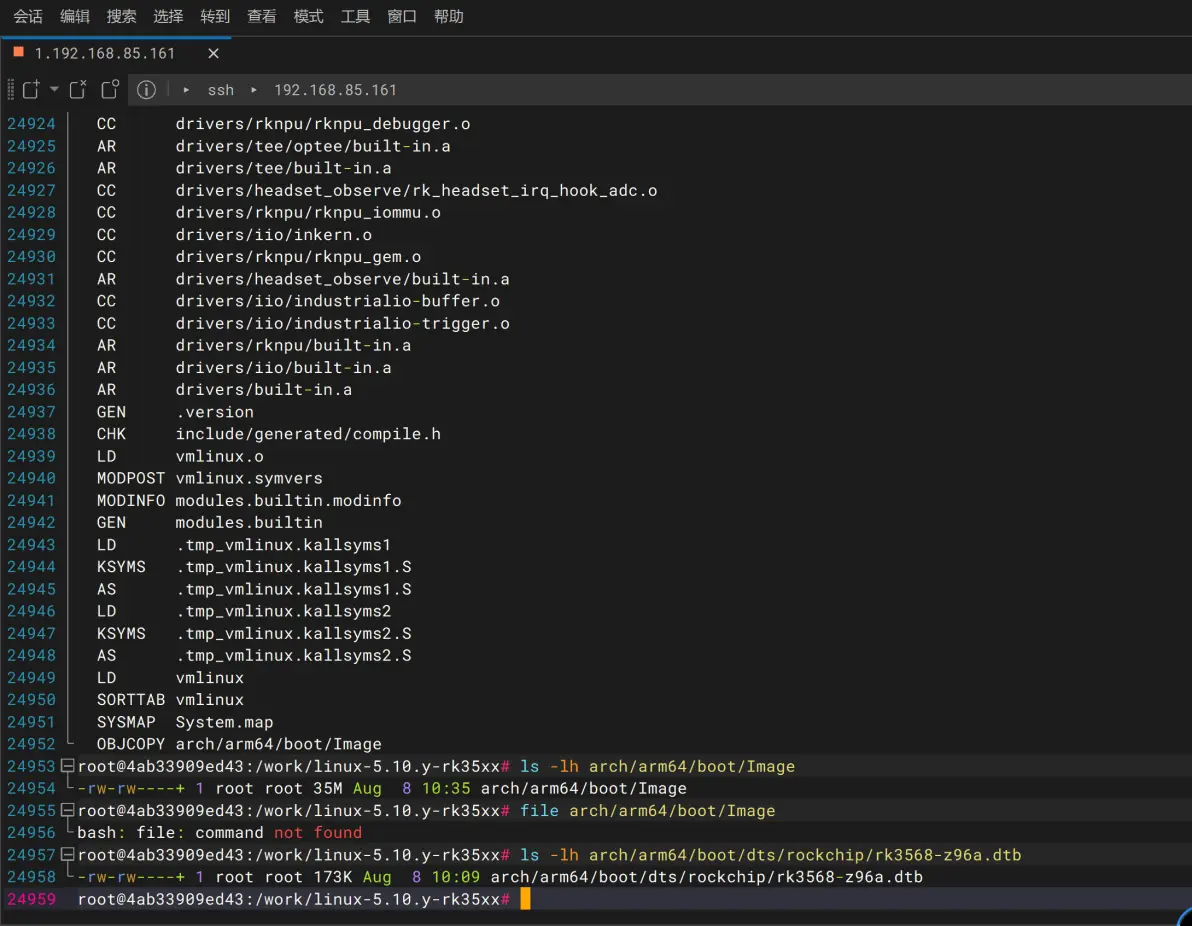Click .tmp_vmlinux.kallsyms2 on LD line
Viewport: 1192px width, 926px height.
(x=284, y=611)
